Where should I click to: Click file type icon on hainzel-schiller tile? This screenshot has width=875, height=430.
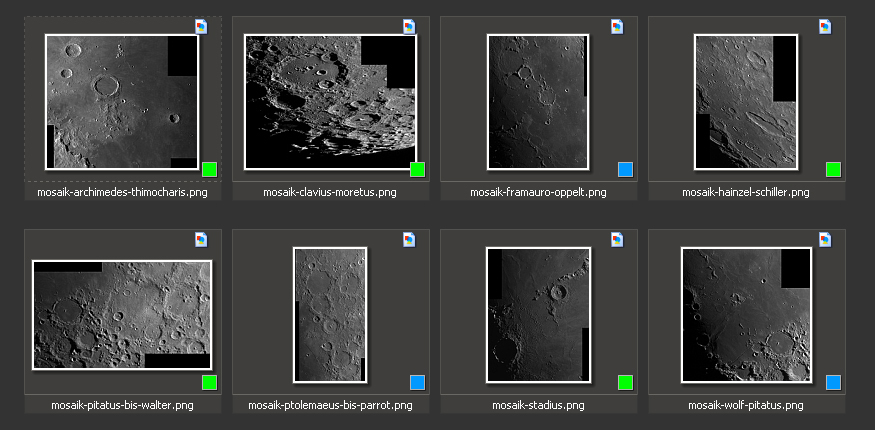click(x=825, y=27)
